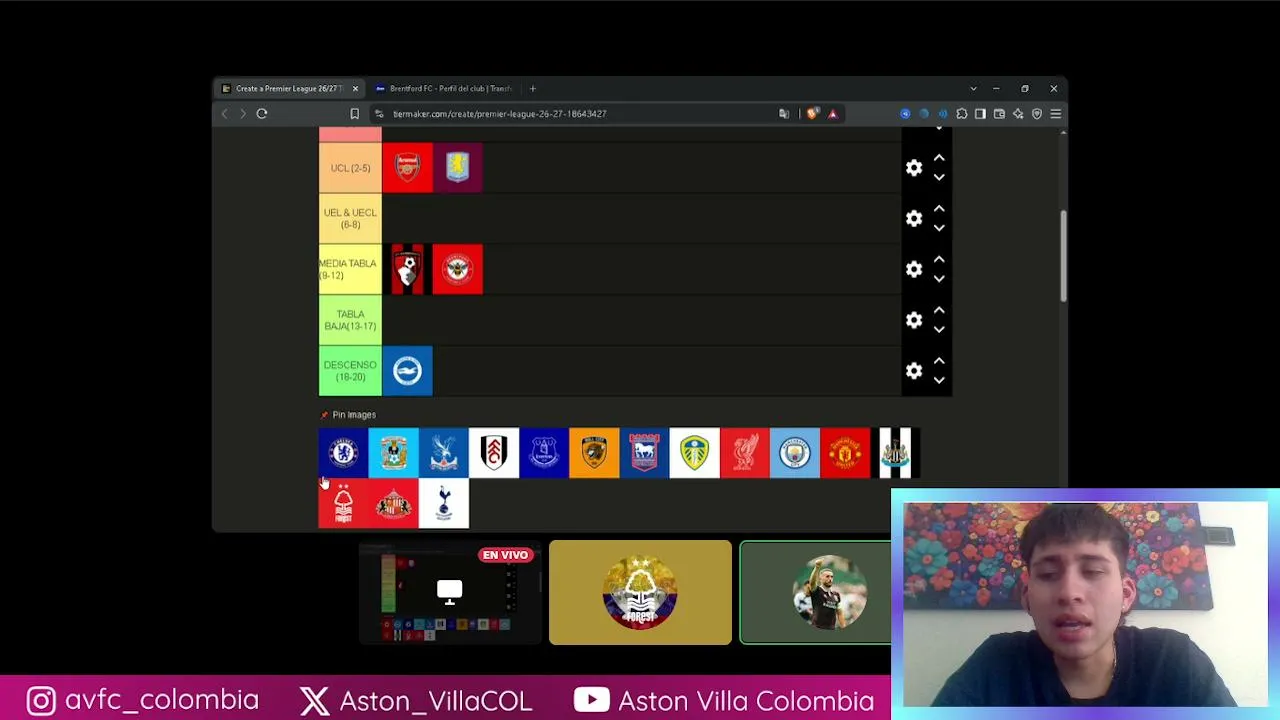Move TABLA BAJA tier down
The height and width of the screenshot is (720, 1280).
pyautogui.click(x=939, y=329)
